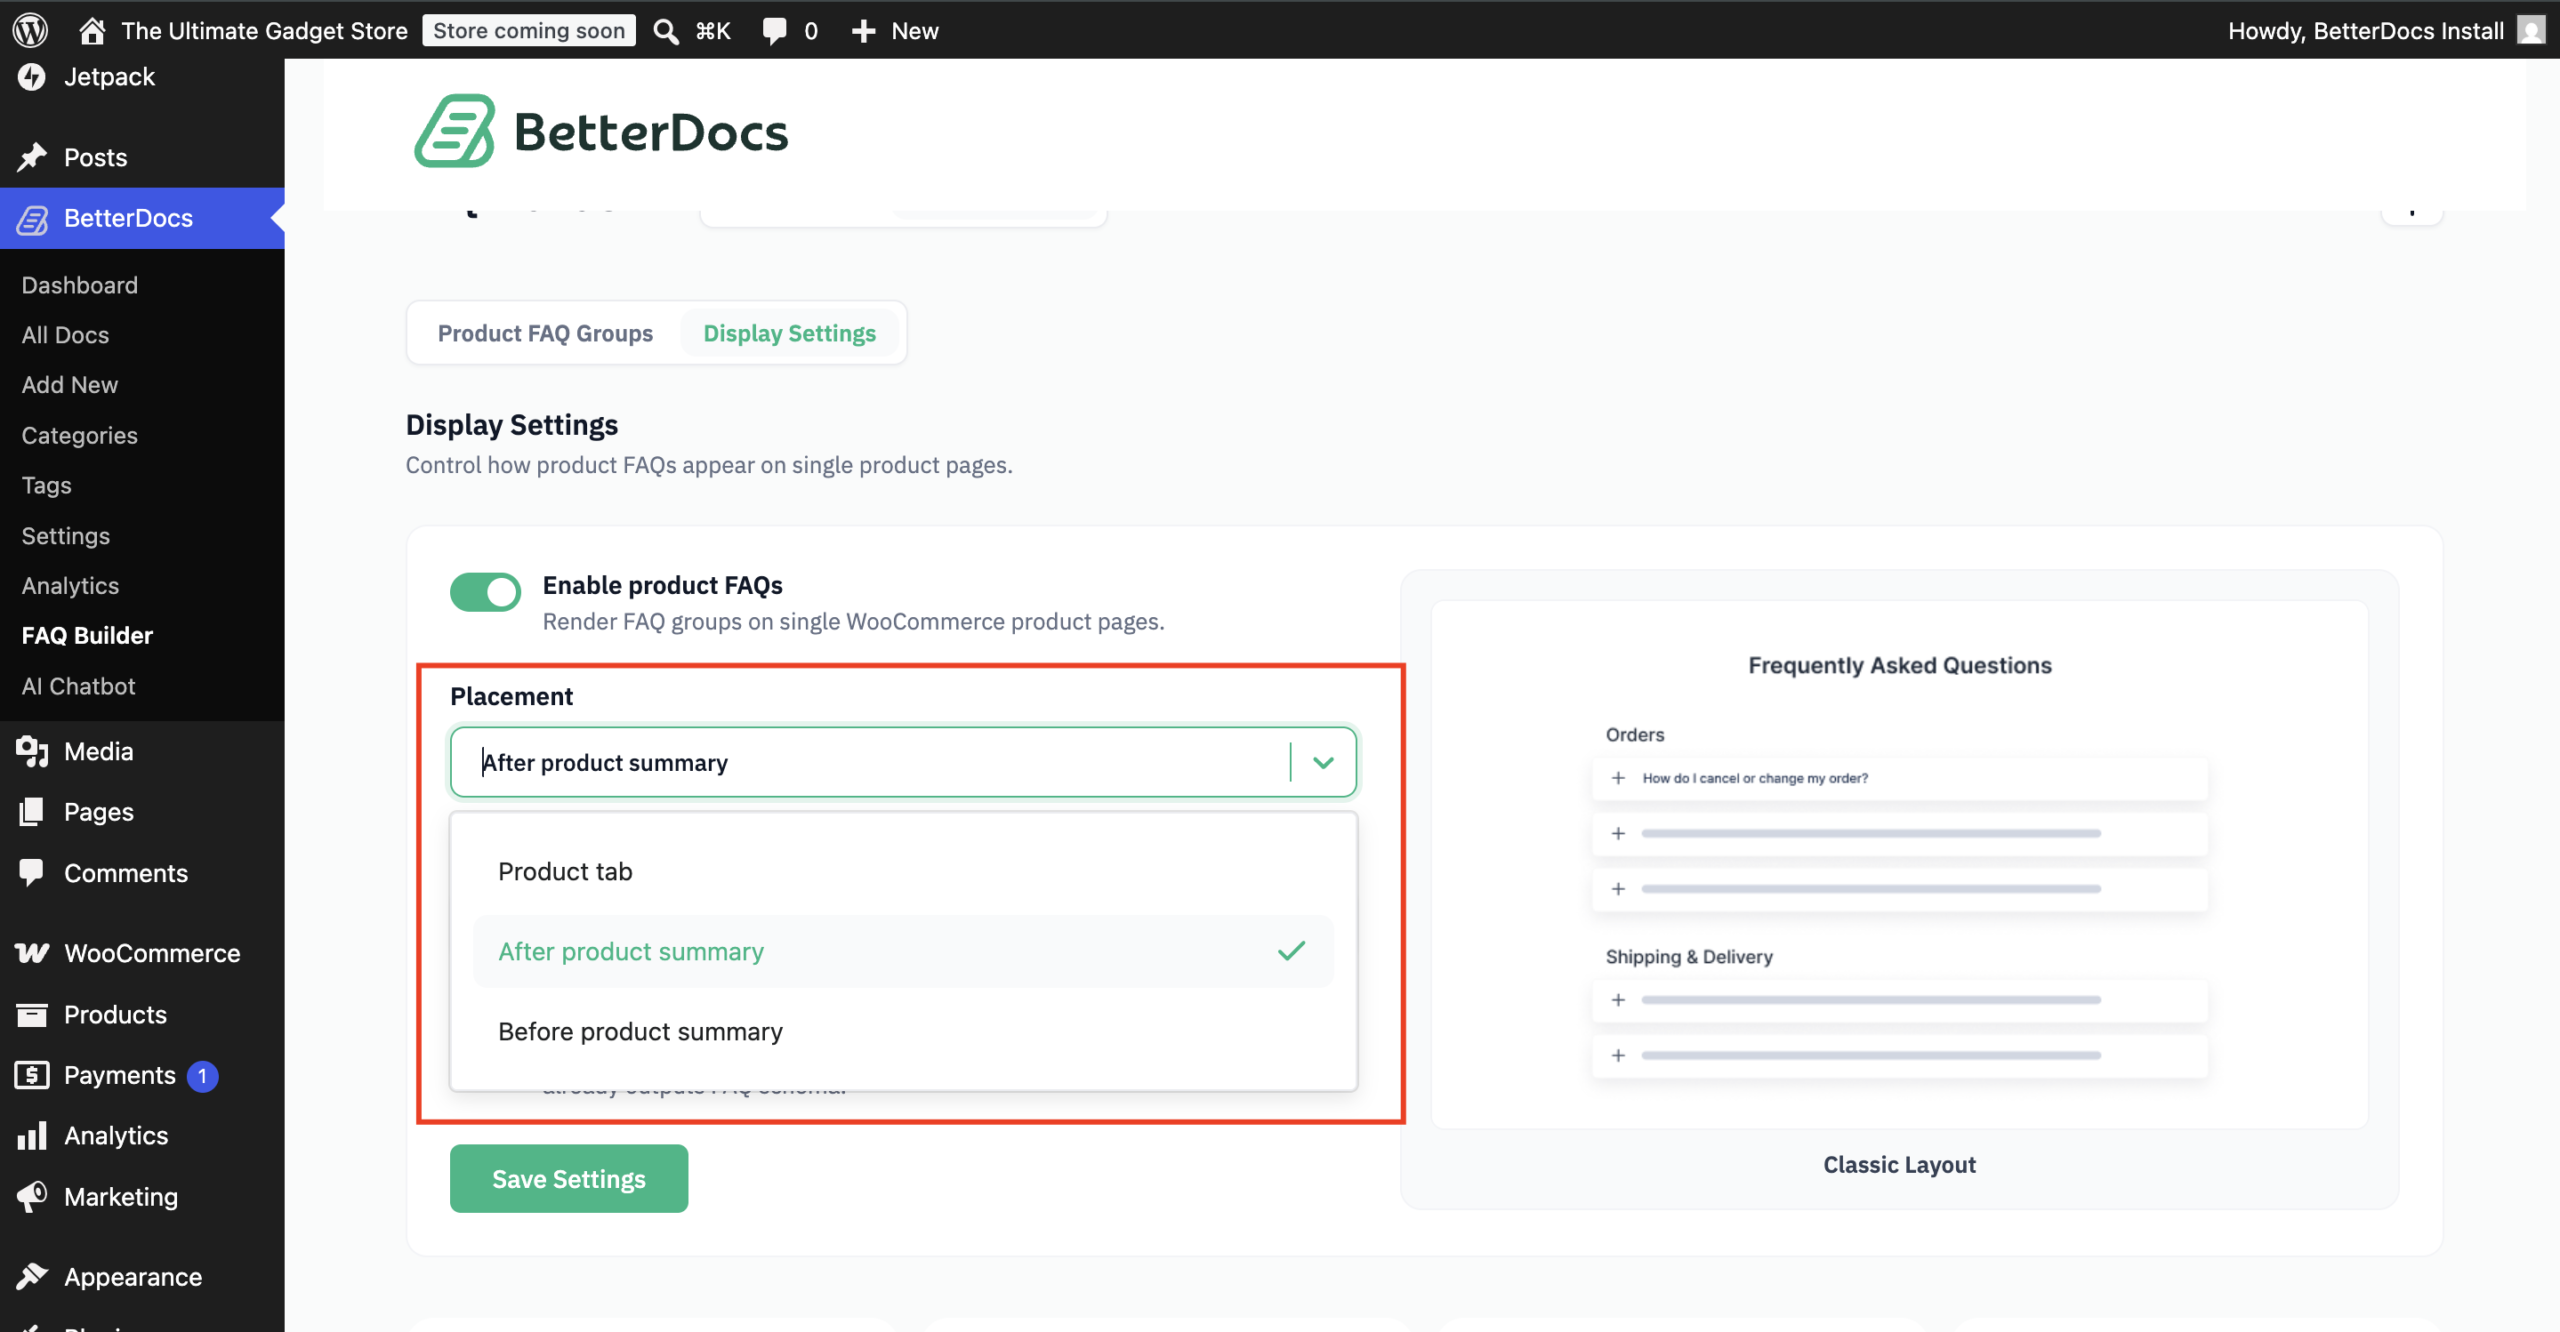
Task: Open FAQ Builder submenu item
Action: coord(87,636)
